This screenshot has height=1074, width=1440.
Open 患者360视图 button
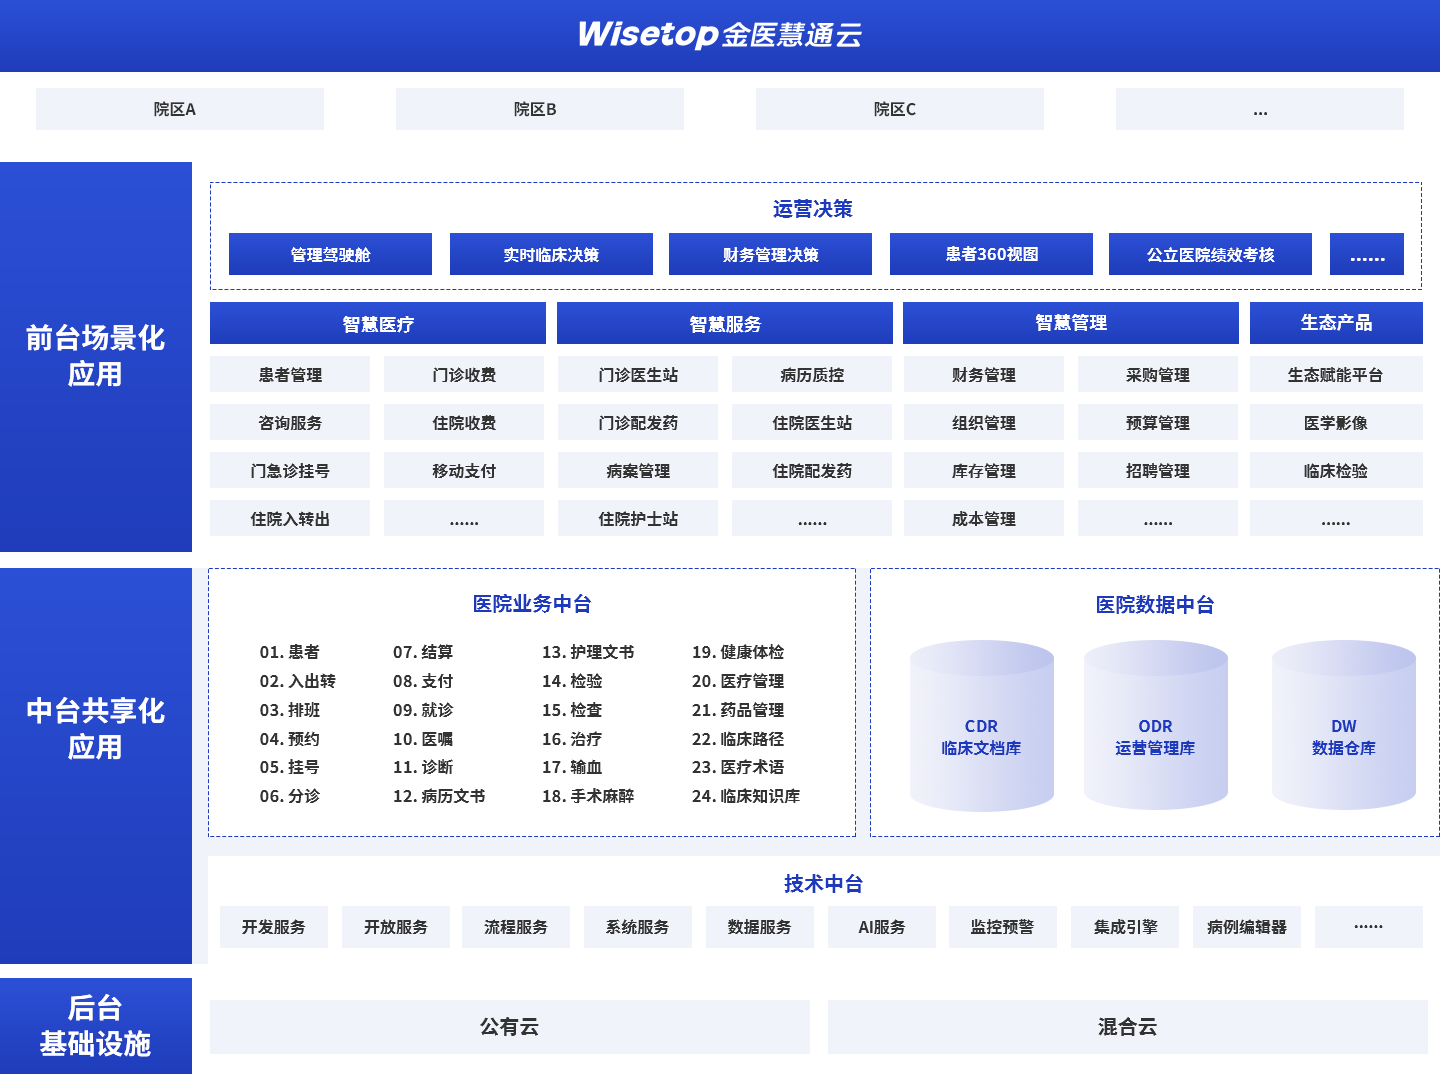point(991,254)
